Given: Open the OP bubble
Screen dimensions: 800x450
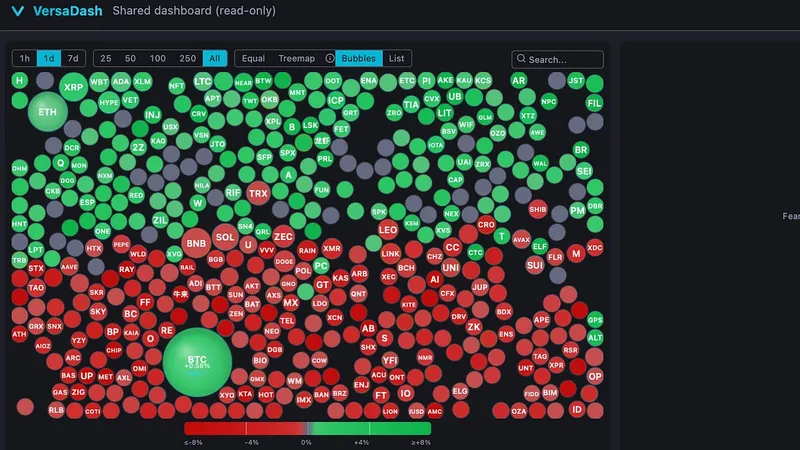Looking at the screenshot, I should 595,377.
